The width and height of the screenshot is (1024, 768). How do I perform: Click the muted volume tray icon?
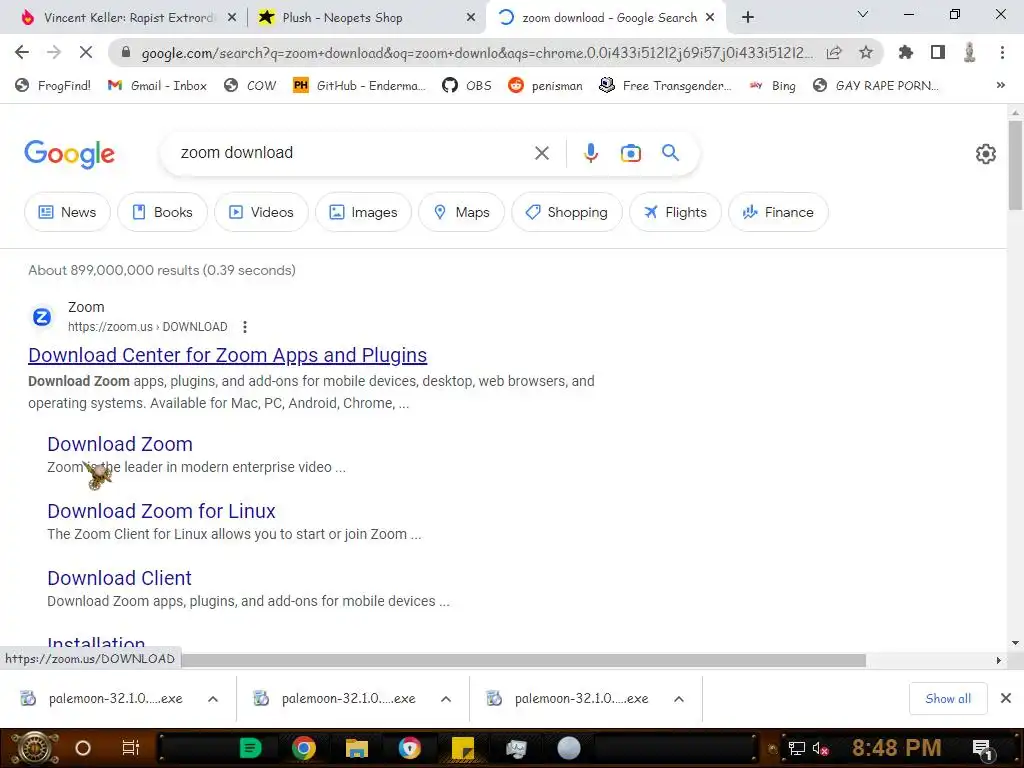(820, 748)
